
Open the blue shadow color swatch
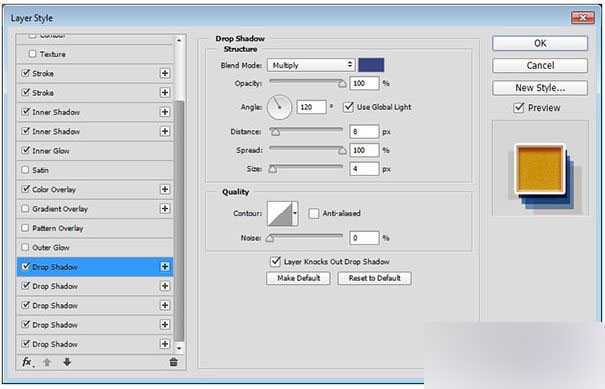coord(371,65)
